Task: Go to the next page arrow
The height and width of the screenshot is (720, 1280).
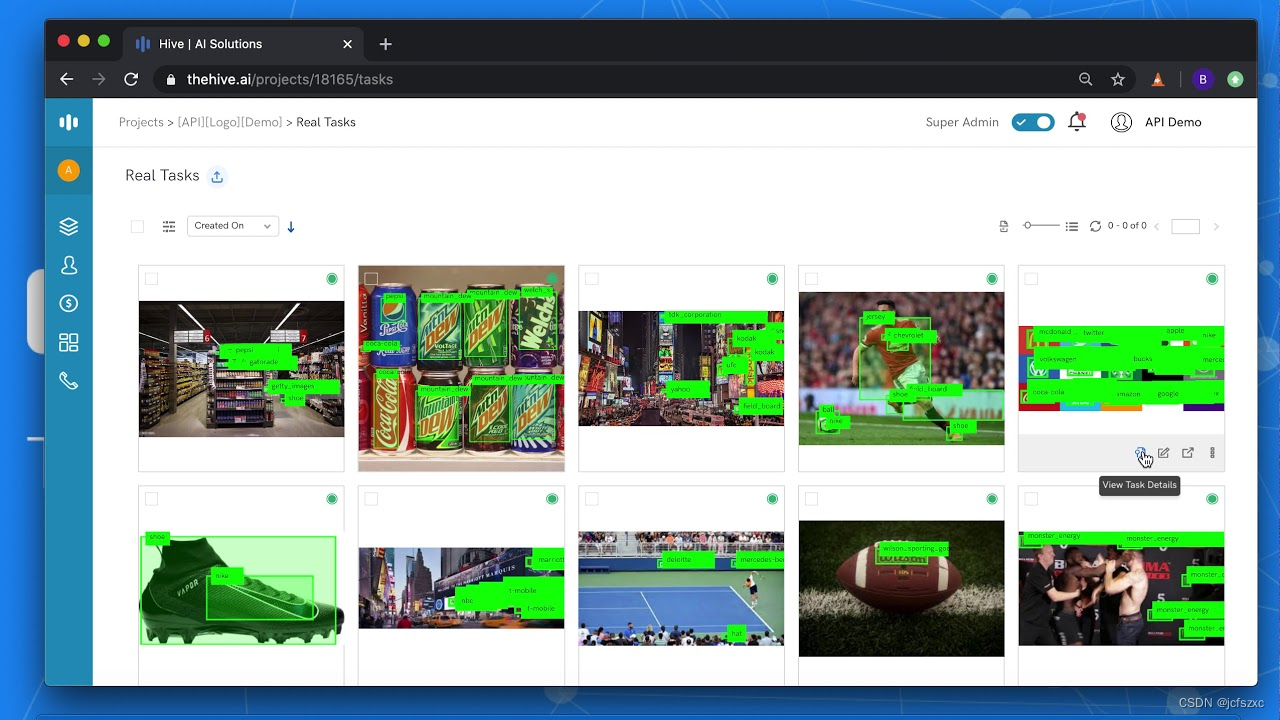Action: click(x=1216, y=227)
